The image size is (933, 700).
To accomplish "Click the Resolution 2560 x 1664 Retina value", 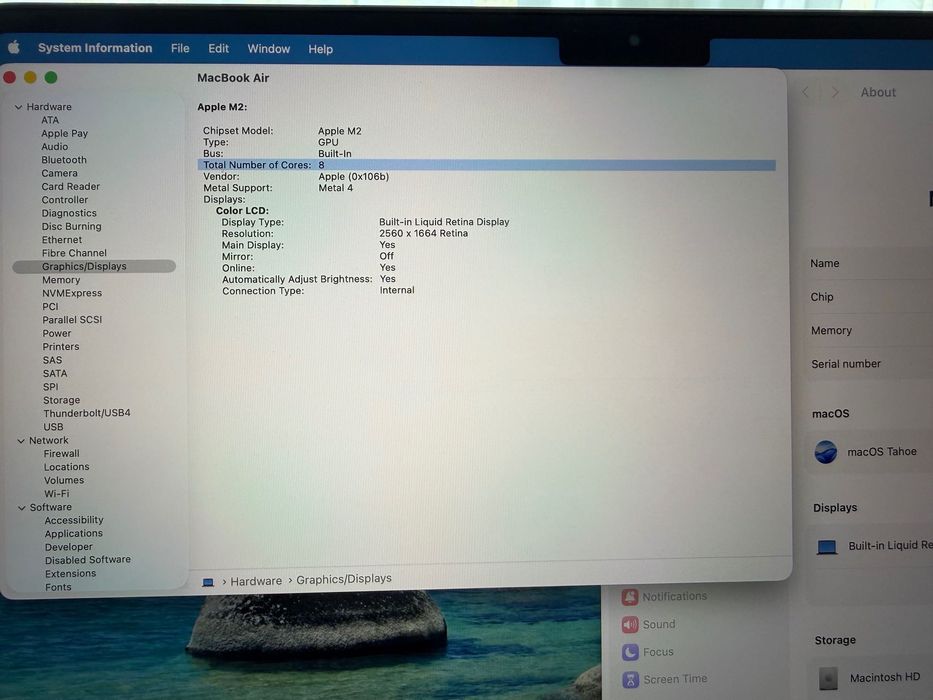I will [424, 233].
